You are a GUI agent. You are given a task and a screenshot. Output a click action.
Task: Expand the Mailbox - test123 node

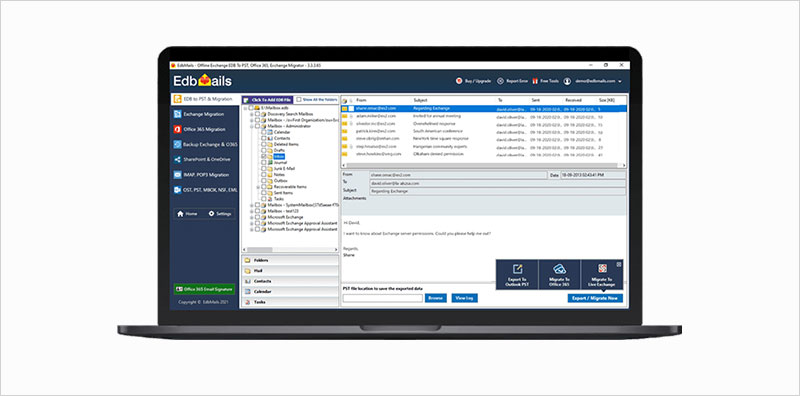[252, 211]
